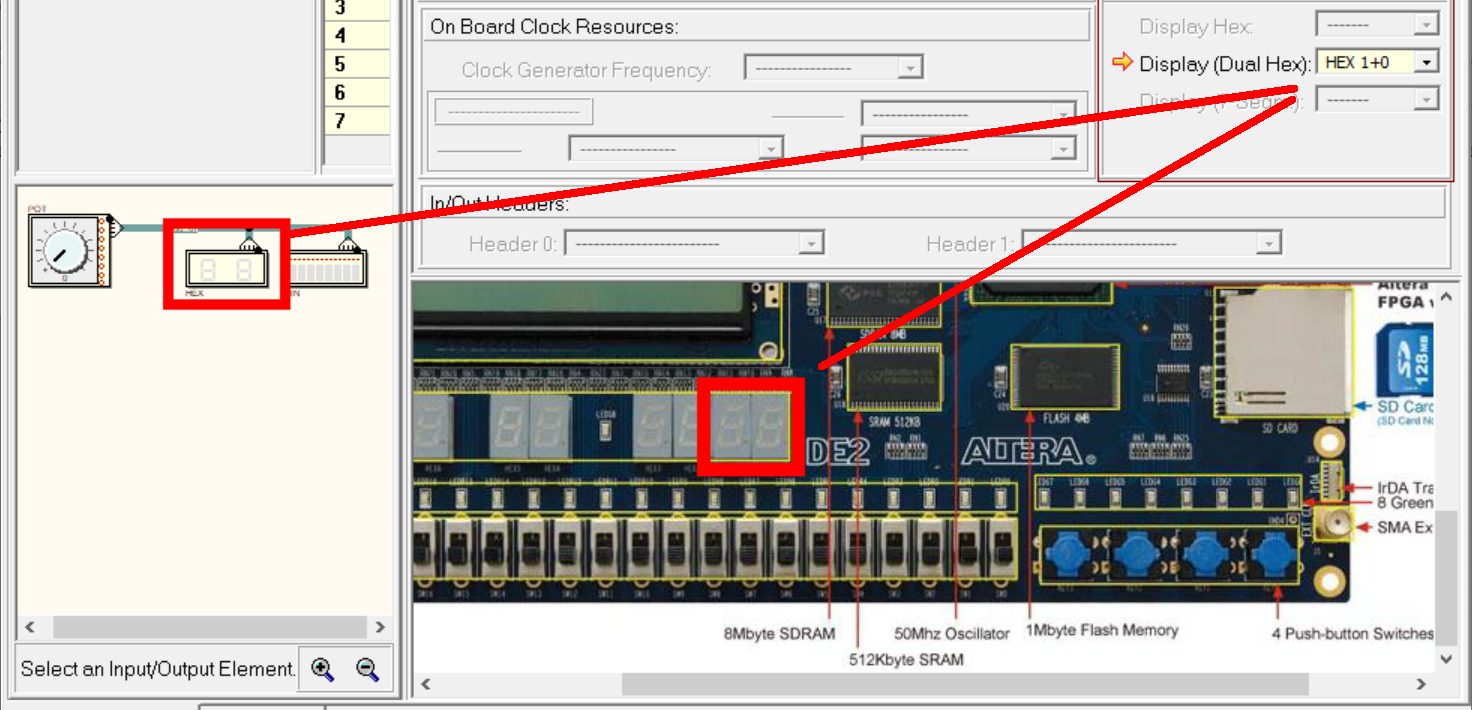Click left arrow of board image scrollbar

click(x=426, y=684)
